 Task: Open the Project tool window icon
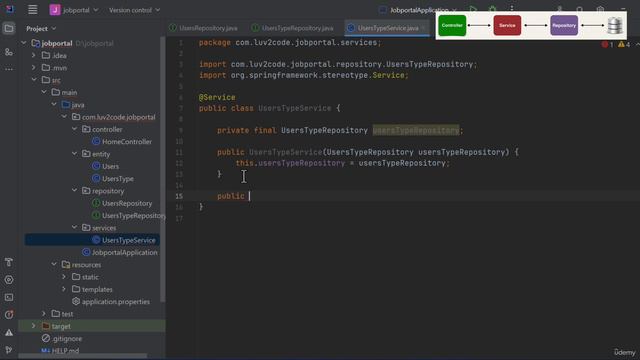9,29
